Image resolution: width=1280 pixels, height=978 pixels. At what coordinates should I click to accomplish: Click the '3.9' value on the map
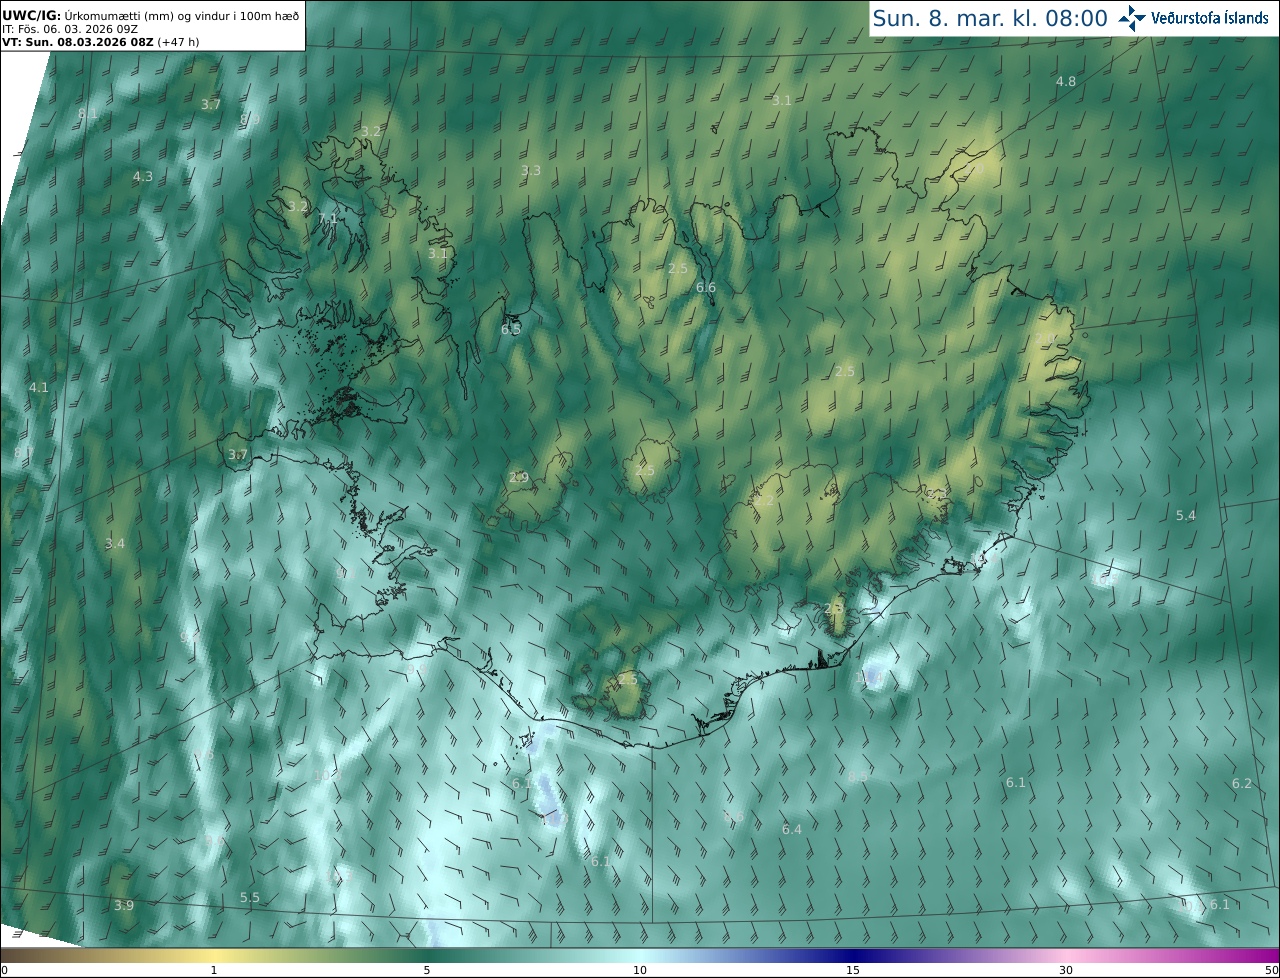[123, 905]
